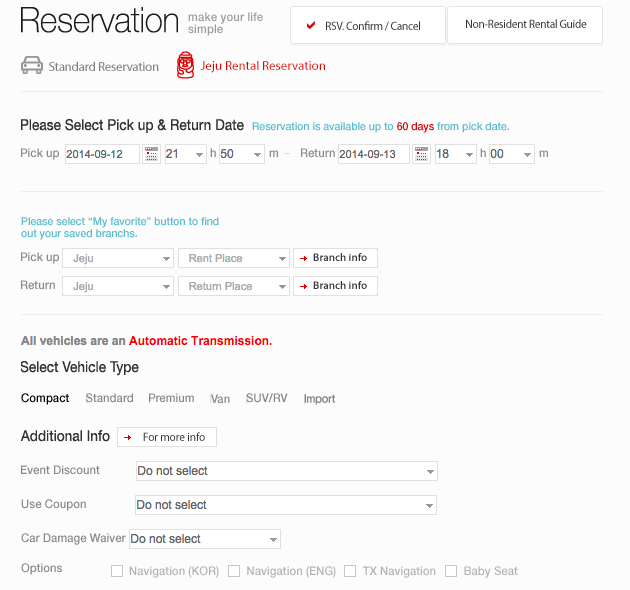Click the 'My favorite' button hint text
630x590 pixels.
tap(120, 227)
